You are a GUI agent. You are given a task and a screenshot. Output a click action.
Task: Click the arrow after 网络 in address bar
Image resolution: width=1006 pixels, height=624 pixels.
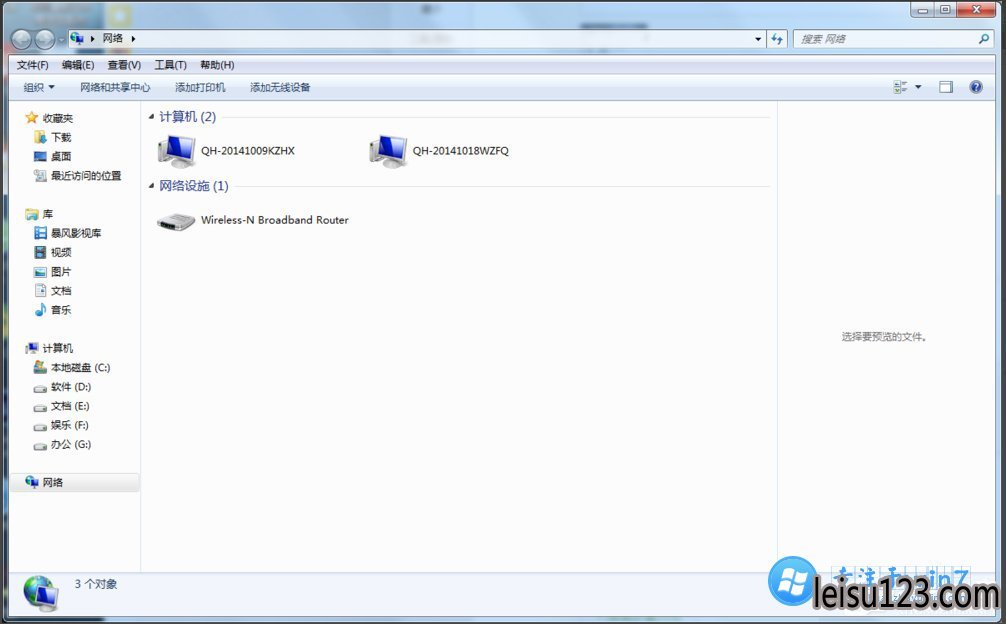click(133, 38)
